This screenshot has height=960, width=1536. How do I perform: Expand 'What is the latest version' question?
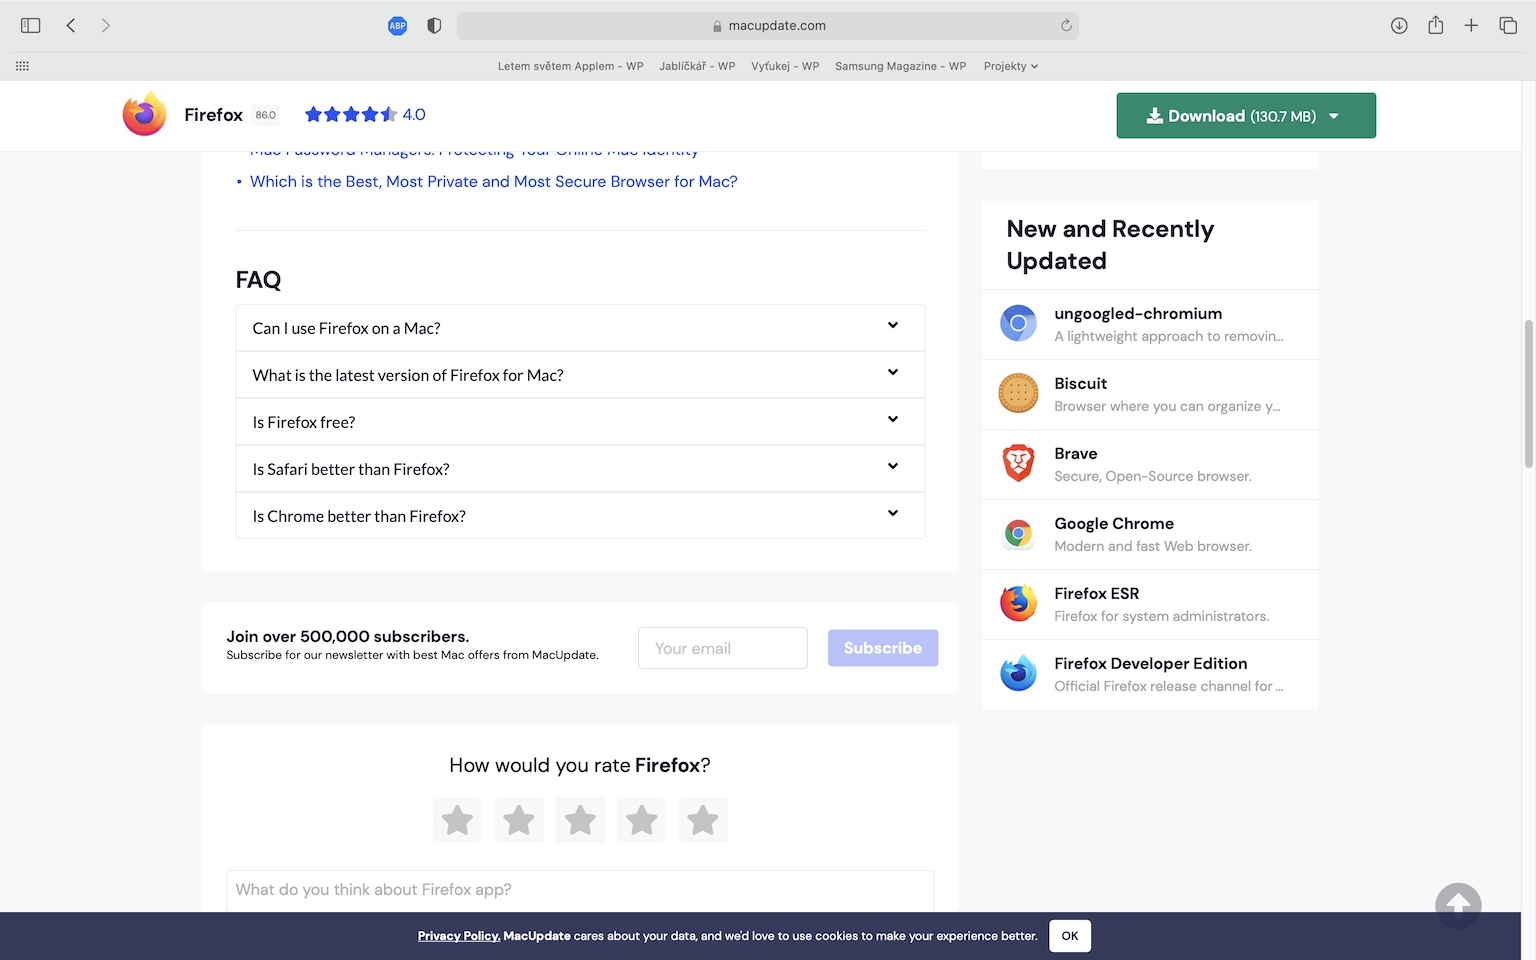[580, 375]
